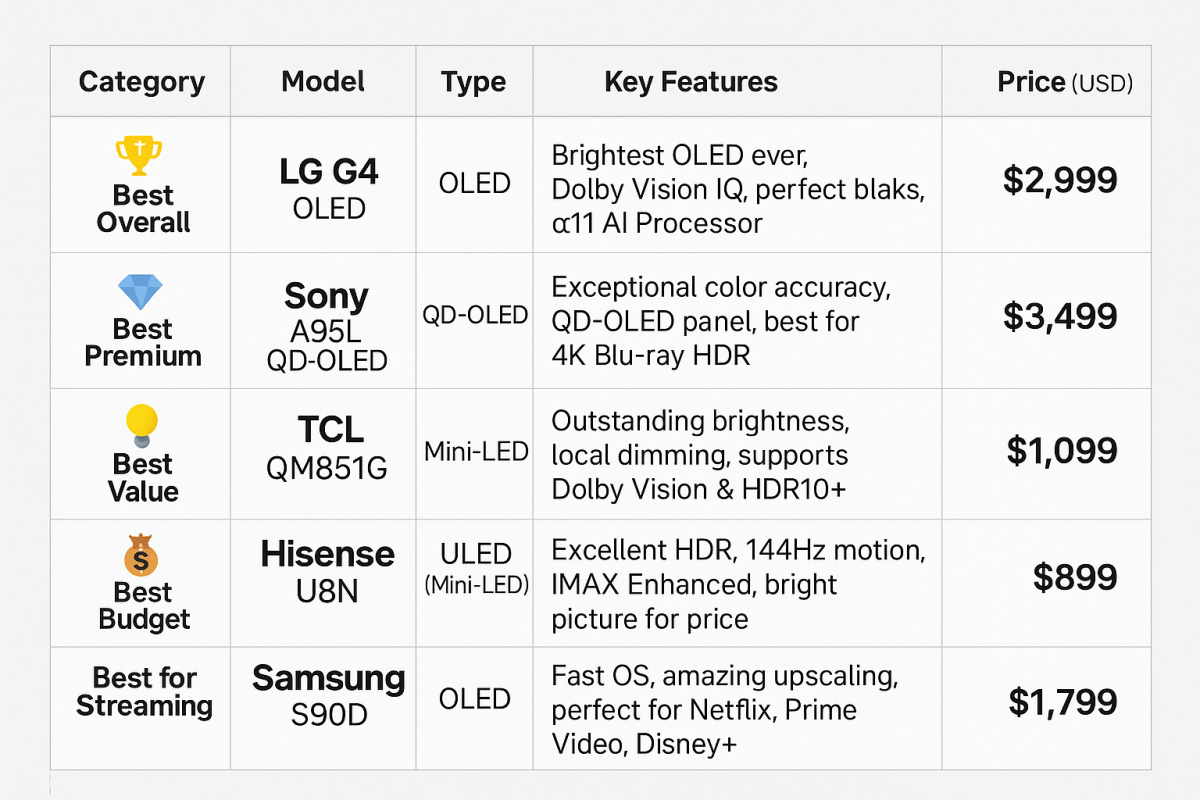This screenshot has height=800, width=1200.
Task: Click the Hisense U8N model name
Action: (328, 571)
